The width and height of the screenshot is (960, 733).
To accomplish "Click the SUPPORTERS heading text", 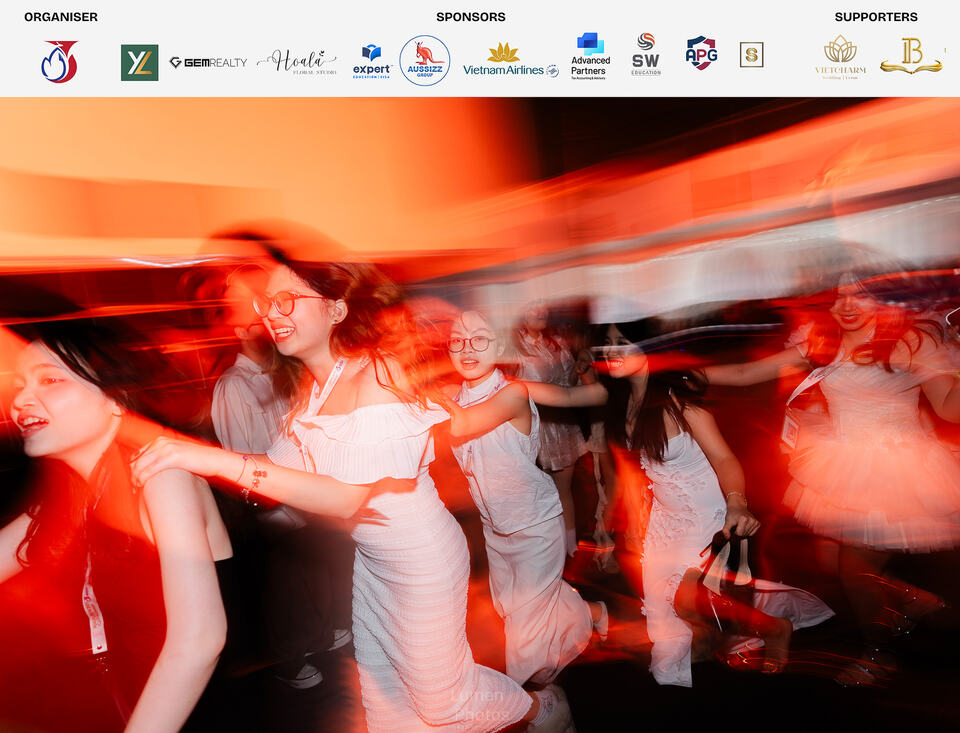I will pos(876,17).
